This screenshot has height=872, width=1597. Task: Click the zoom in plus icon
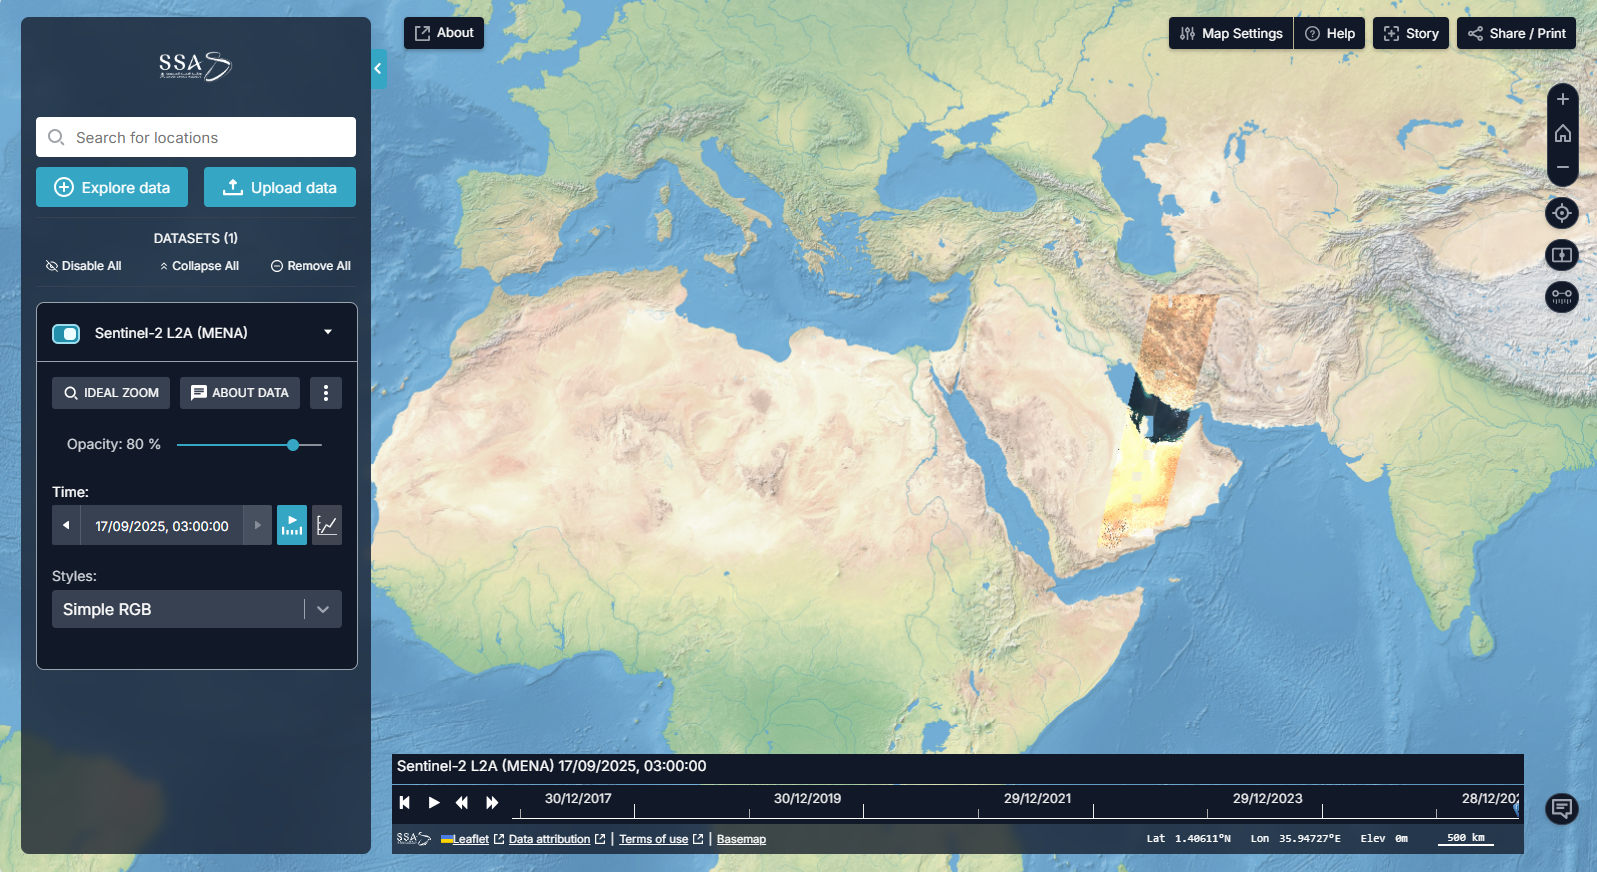click(x=1562, y=100)
